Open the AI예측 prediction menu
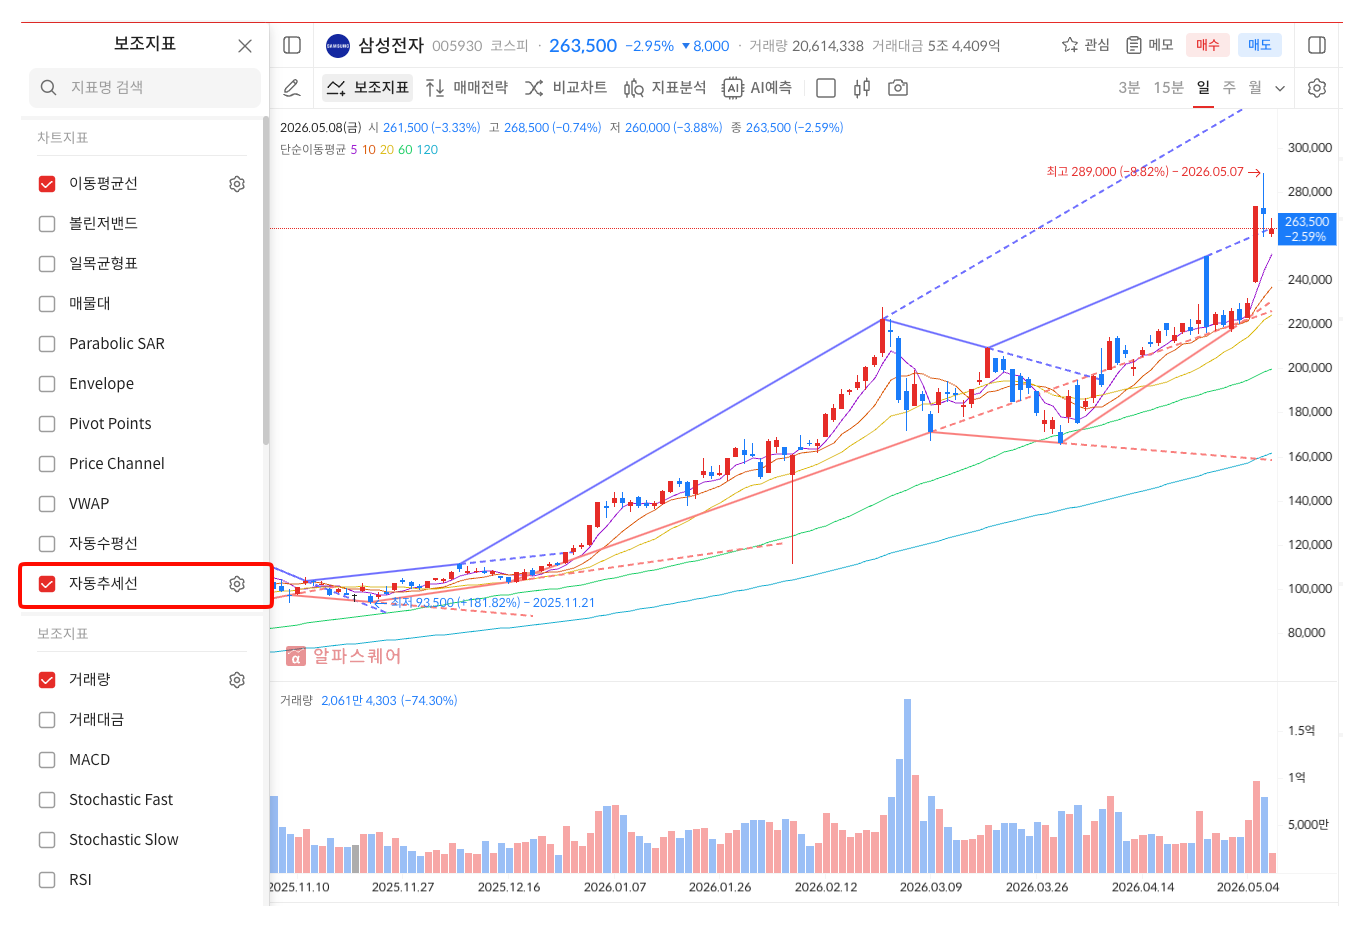Screen dimensions: 1363x926 [x=757, y=88]
